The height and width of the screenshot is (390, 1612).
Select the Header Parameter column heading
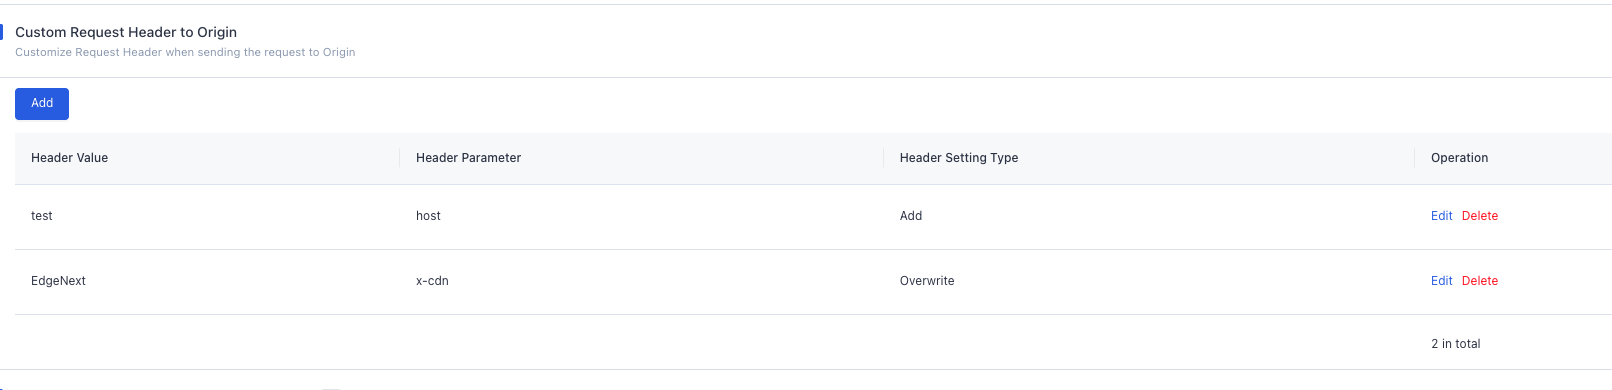tap(468, 158)
